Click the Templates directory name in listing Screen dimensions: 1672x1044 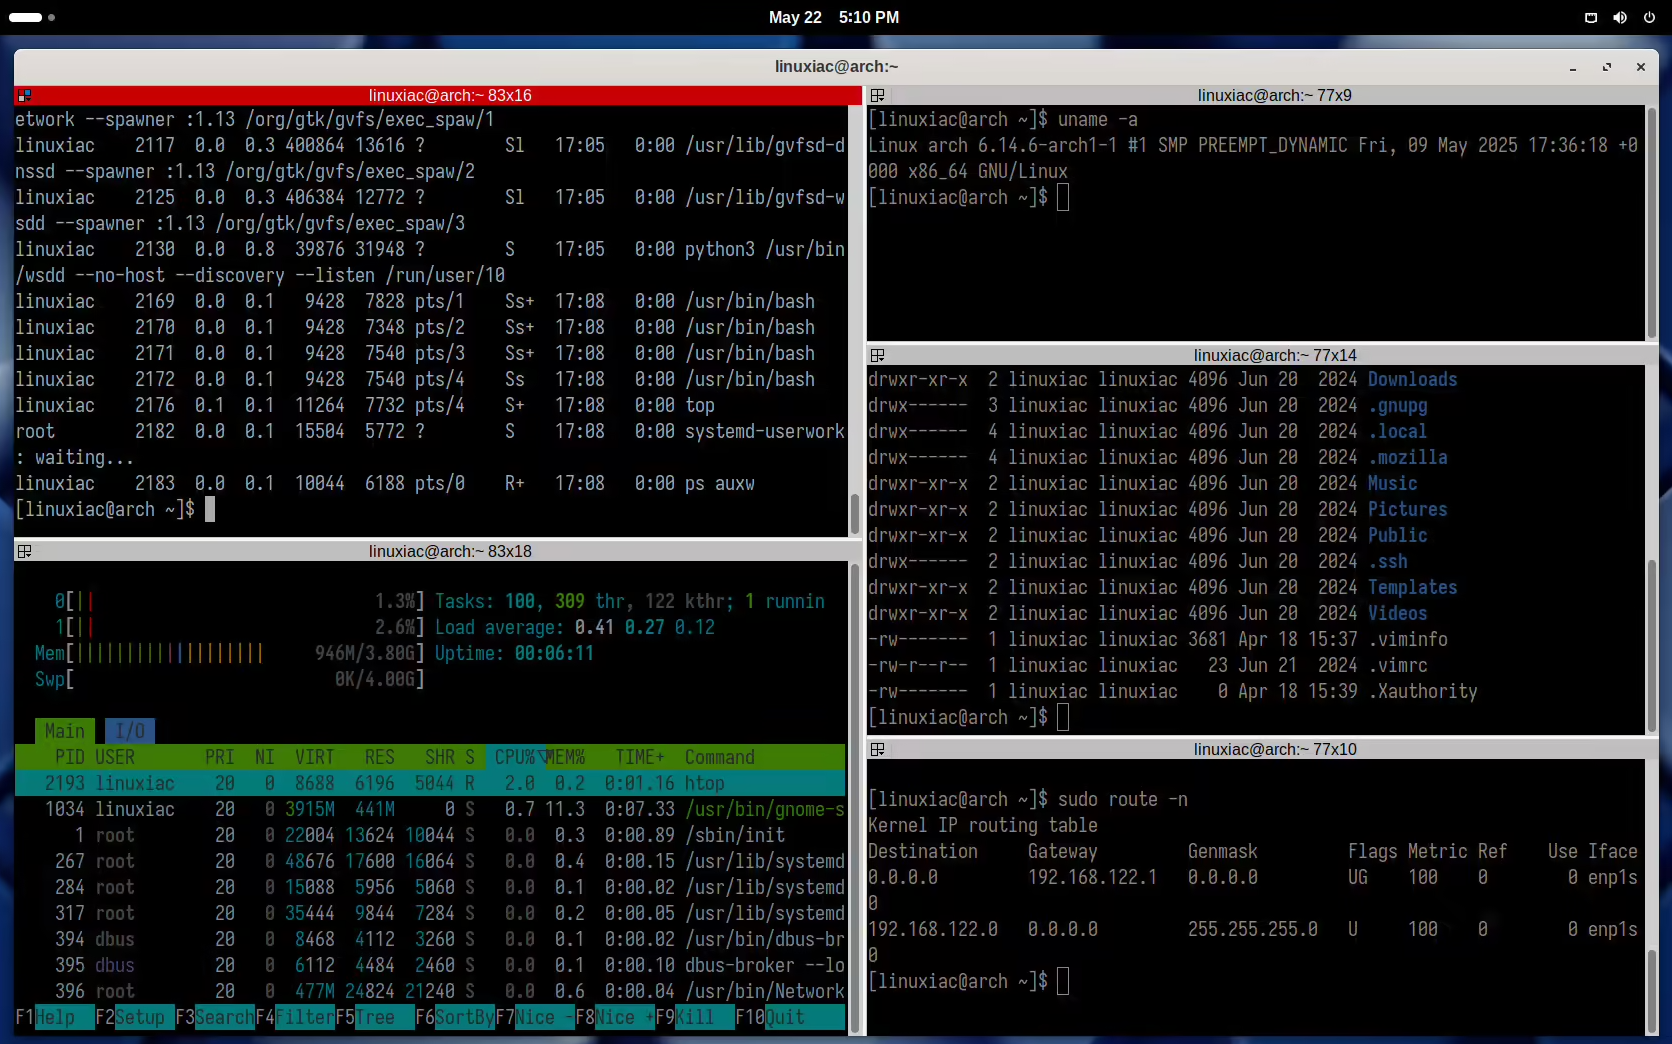pos(1412,587)
